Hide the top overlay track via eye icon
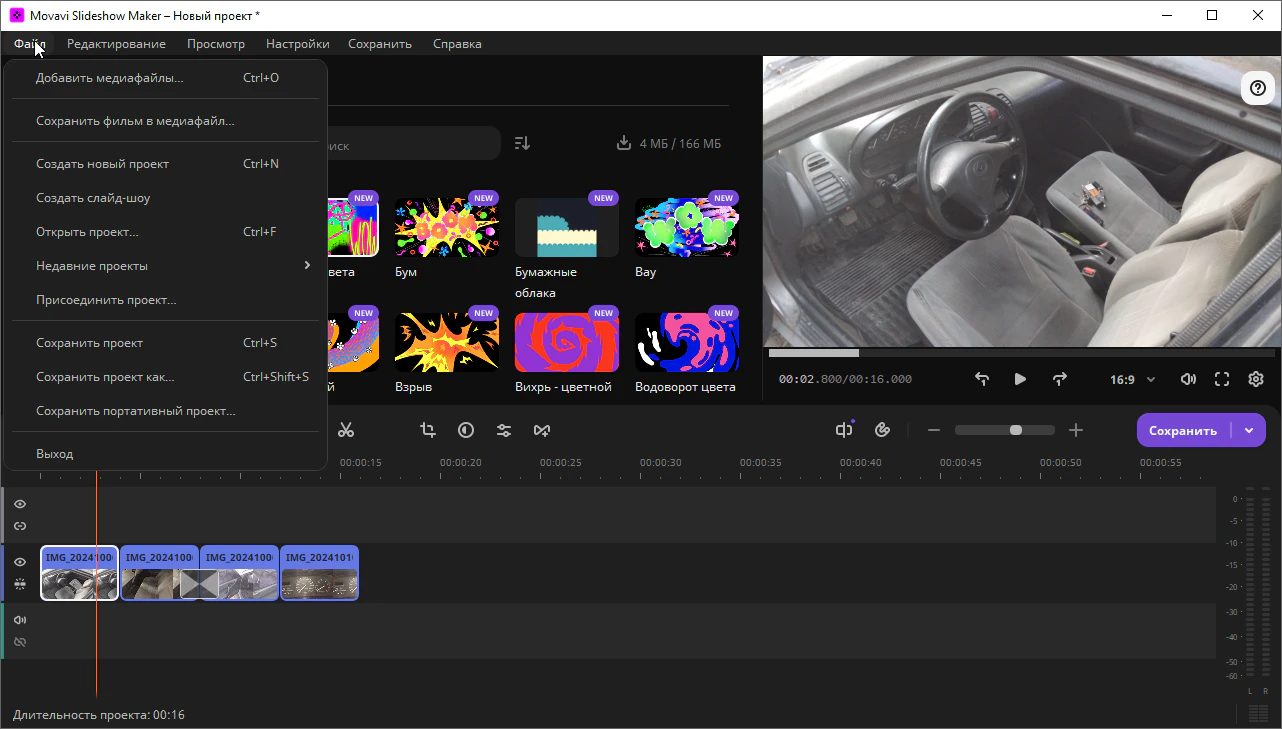The width and height of the screenshot is (1282, 729). pos(20,504)
